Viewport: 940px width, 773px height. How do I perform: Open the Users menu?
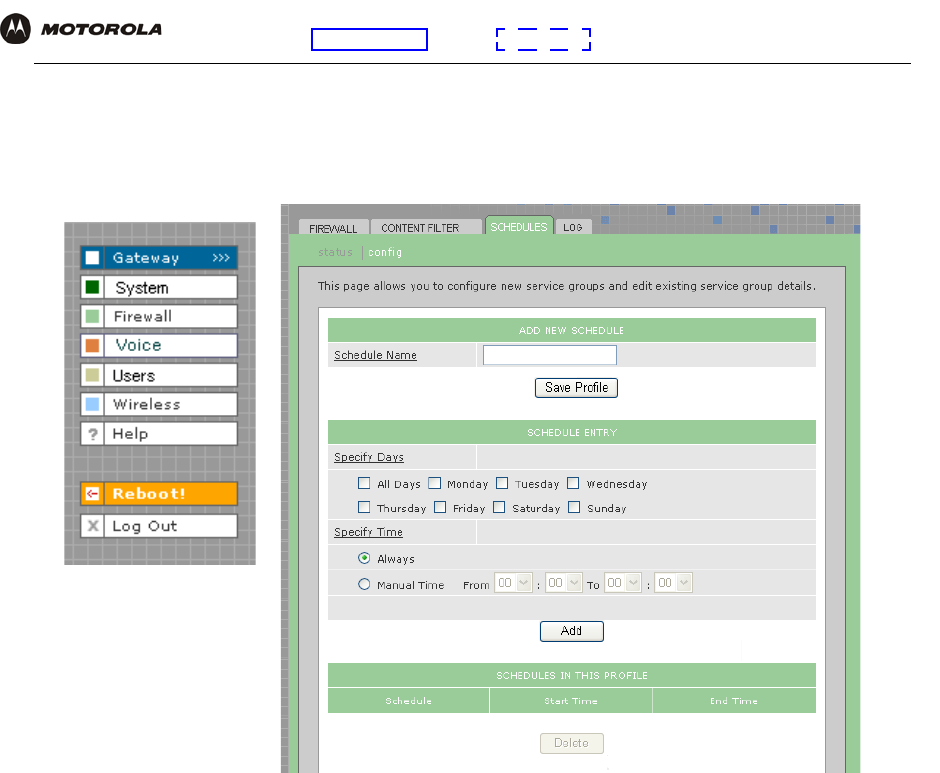coord(159,375)
